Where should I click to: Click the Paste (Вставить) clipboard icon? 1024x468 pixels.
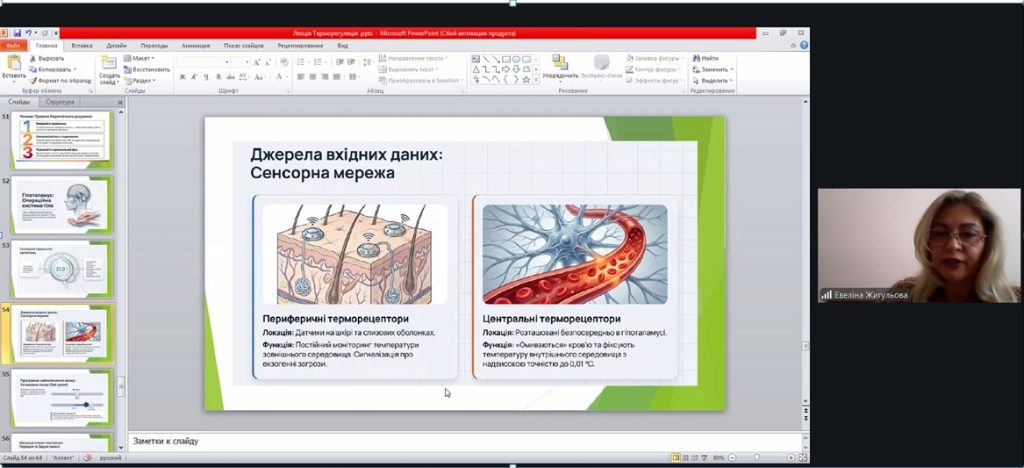point(14,66)
